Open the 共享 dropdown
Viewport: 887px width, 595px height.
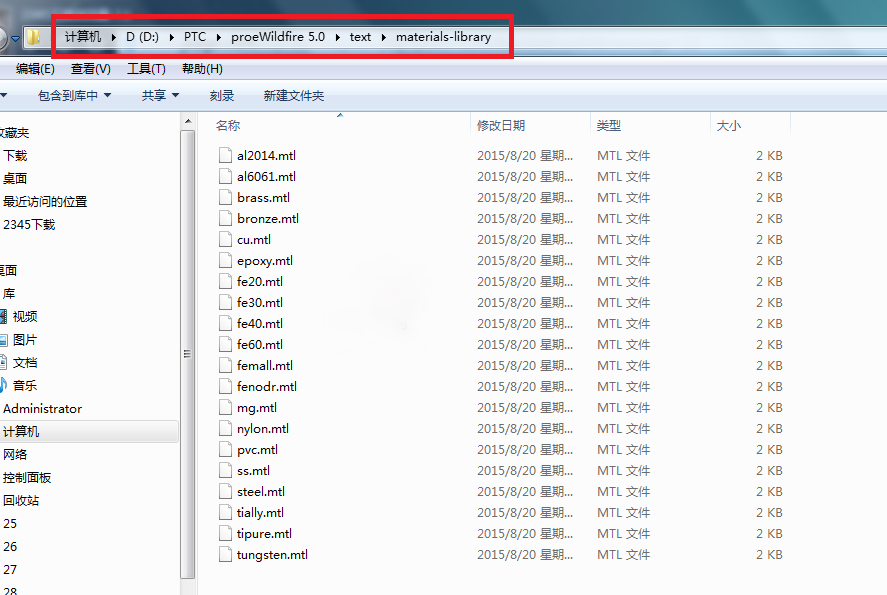[x=160, y=96]
